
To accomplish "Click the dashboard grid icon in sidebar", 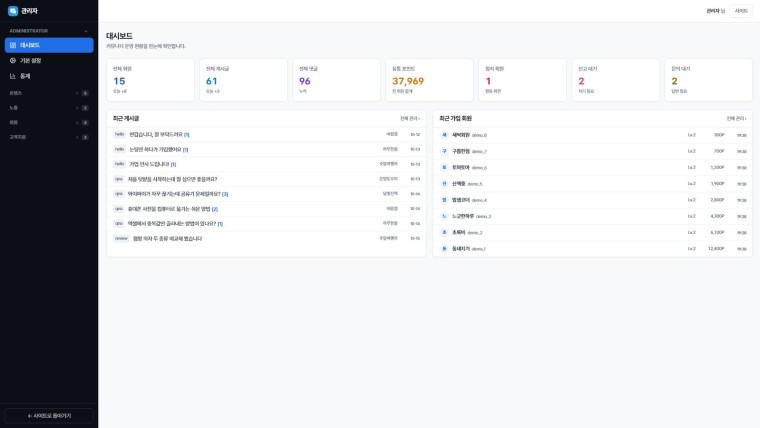I will click(x=13, y=45).
